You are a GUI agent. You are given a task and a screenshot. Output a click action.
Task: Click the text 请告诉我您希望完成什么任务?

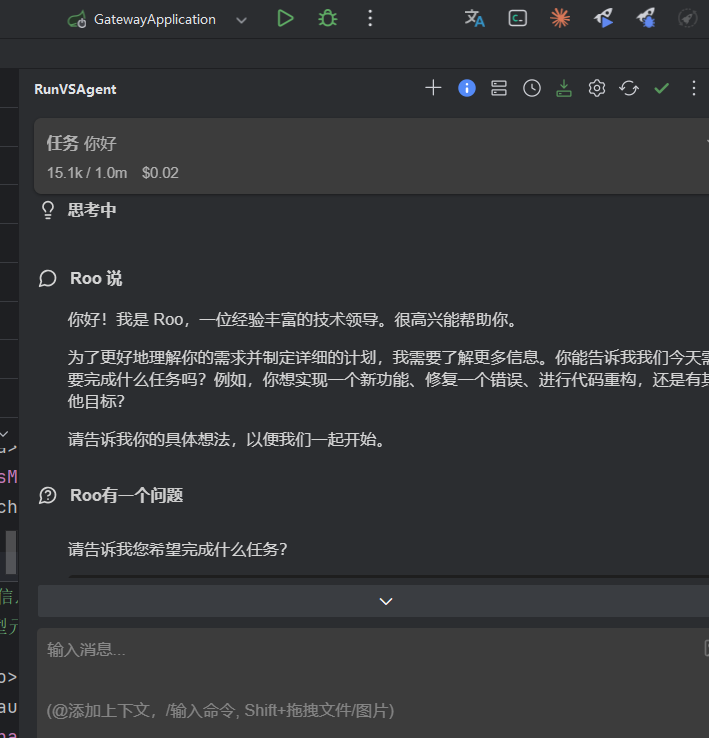pos(177,549)
